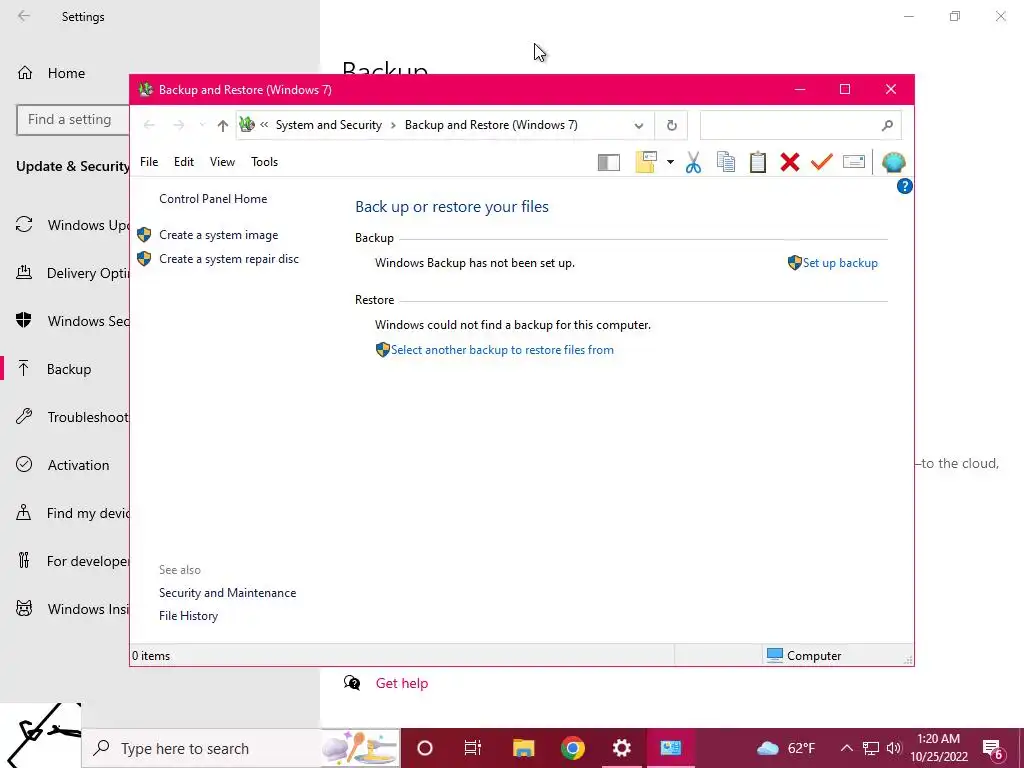Open Troubleshoot in Settings sidebar

tap(72, 417)
